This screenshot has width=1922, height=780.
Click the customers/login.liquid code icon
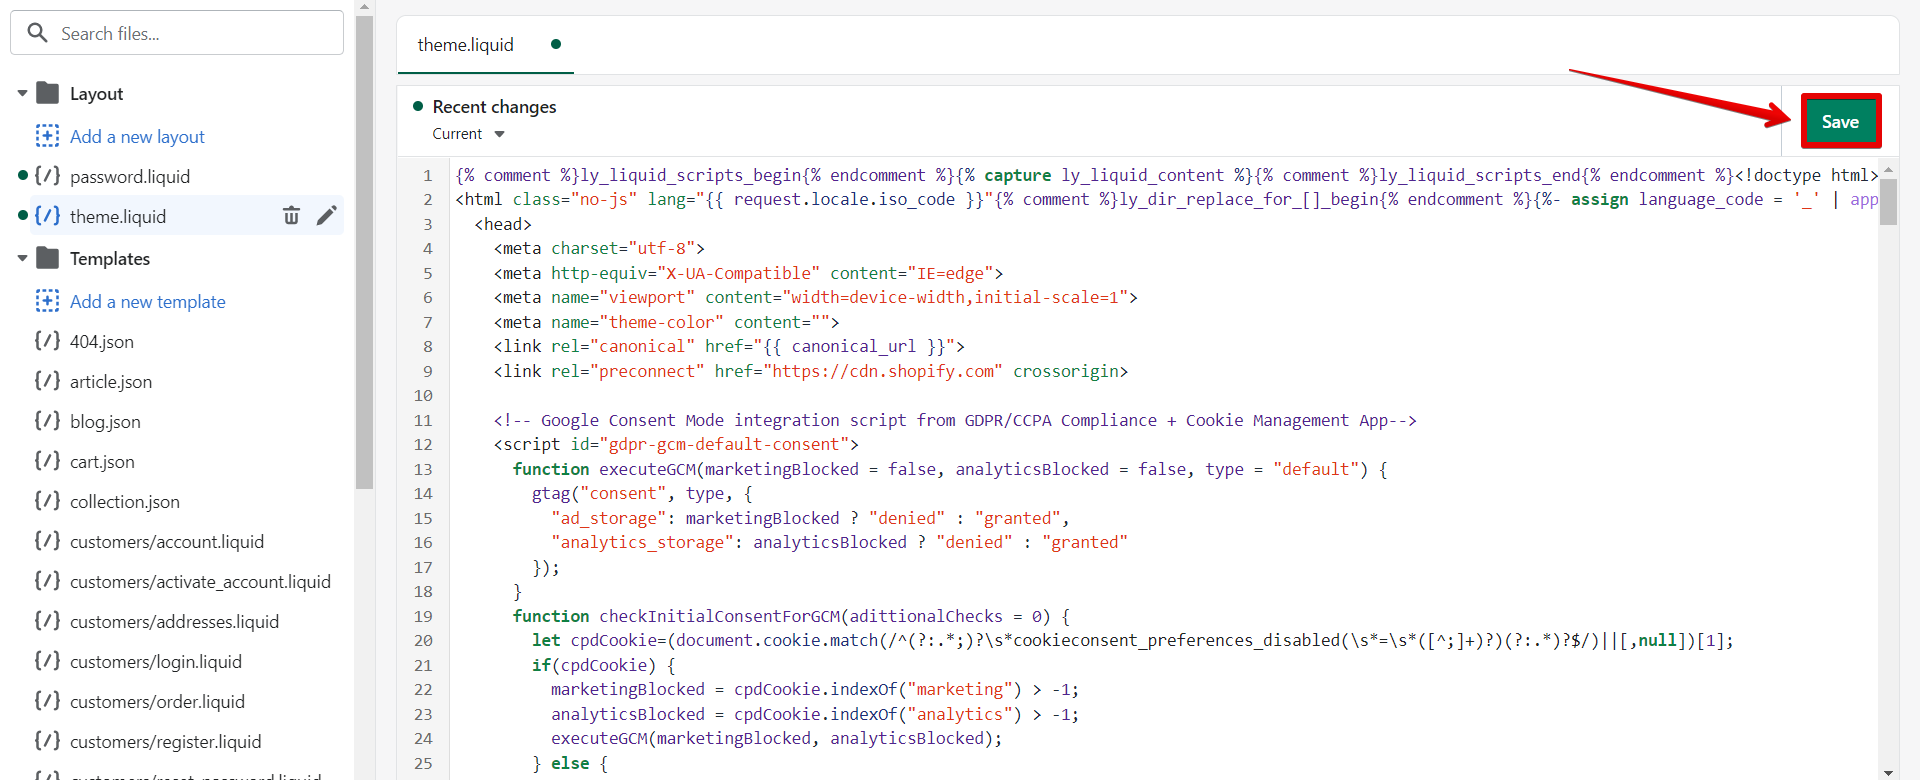[x=47, y=661]
